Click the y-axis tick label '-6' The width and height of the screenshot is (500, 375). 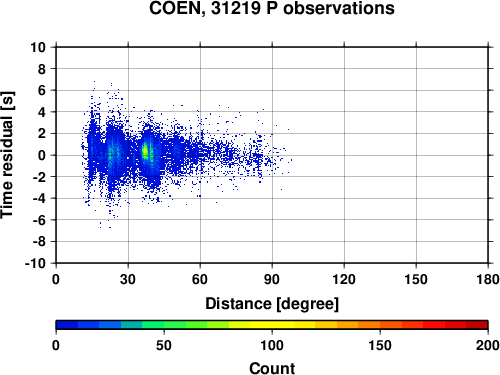(x=39, y=220)
